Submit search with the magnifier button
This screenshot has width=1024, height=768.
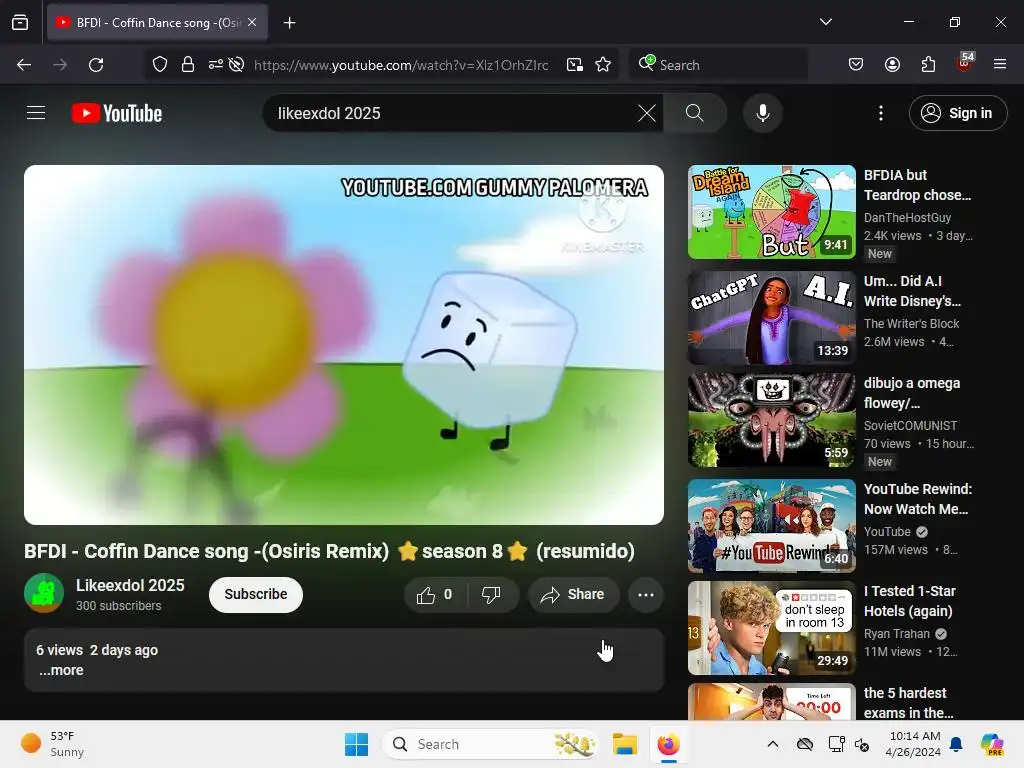point(695,113)
